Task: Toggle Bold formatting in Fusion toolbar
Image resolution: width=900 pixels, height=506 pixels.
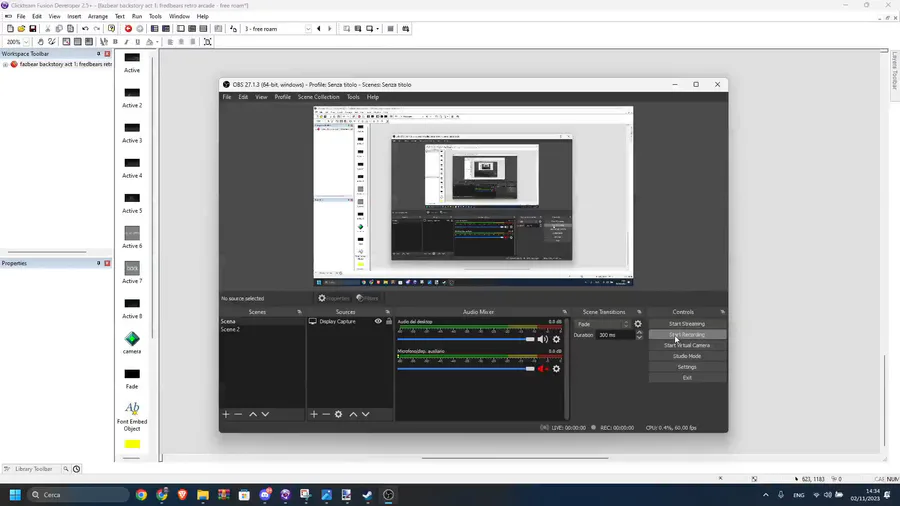Action: (x=115, y=42)
